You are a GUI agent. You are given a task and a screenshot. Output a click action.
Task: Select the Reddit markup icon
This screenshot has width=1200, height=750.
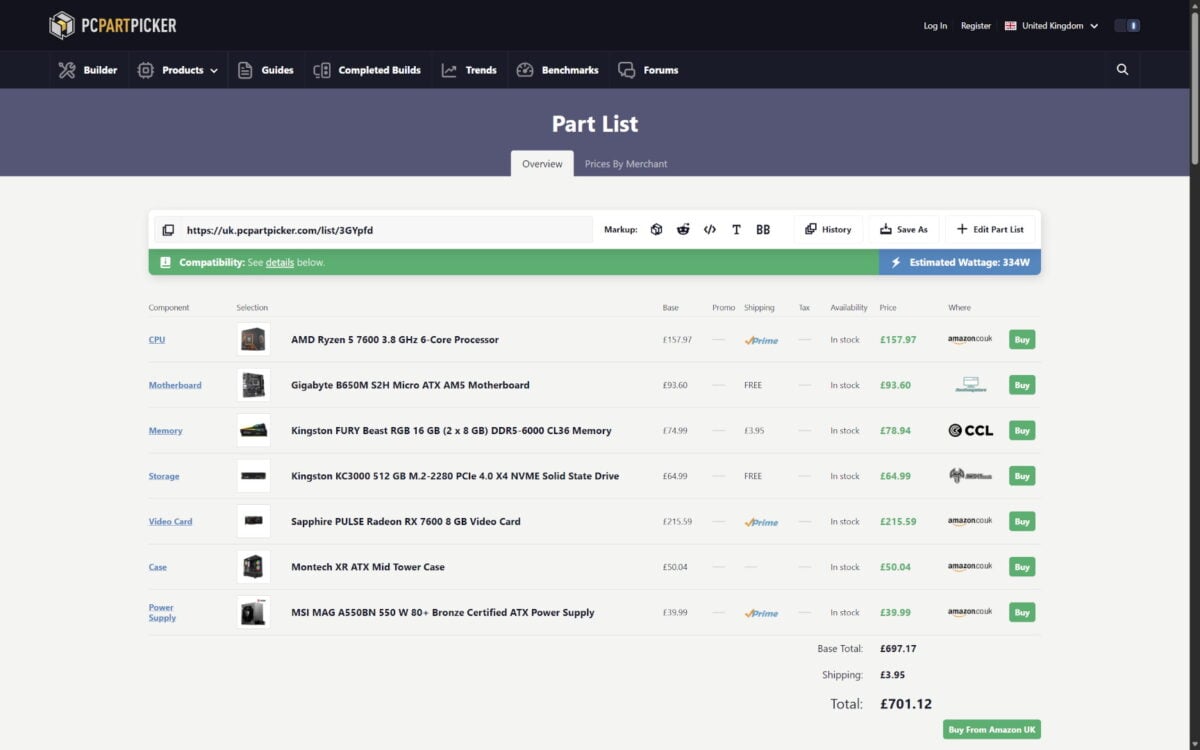(683, 229)
